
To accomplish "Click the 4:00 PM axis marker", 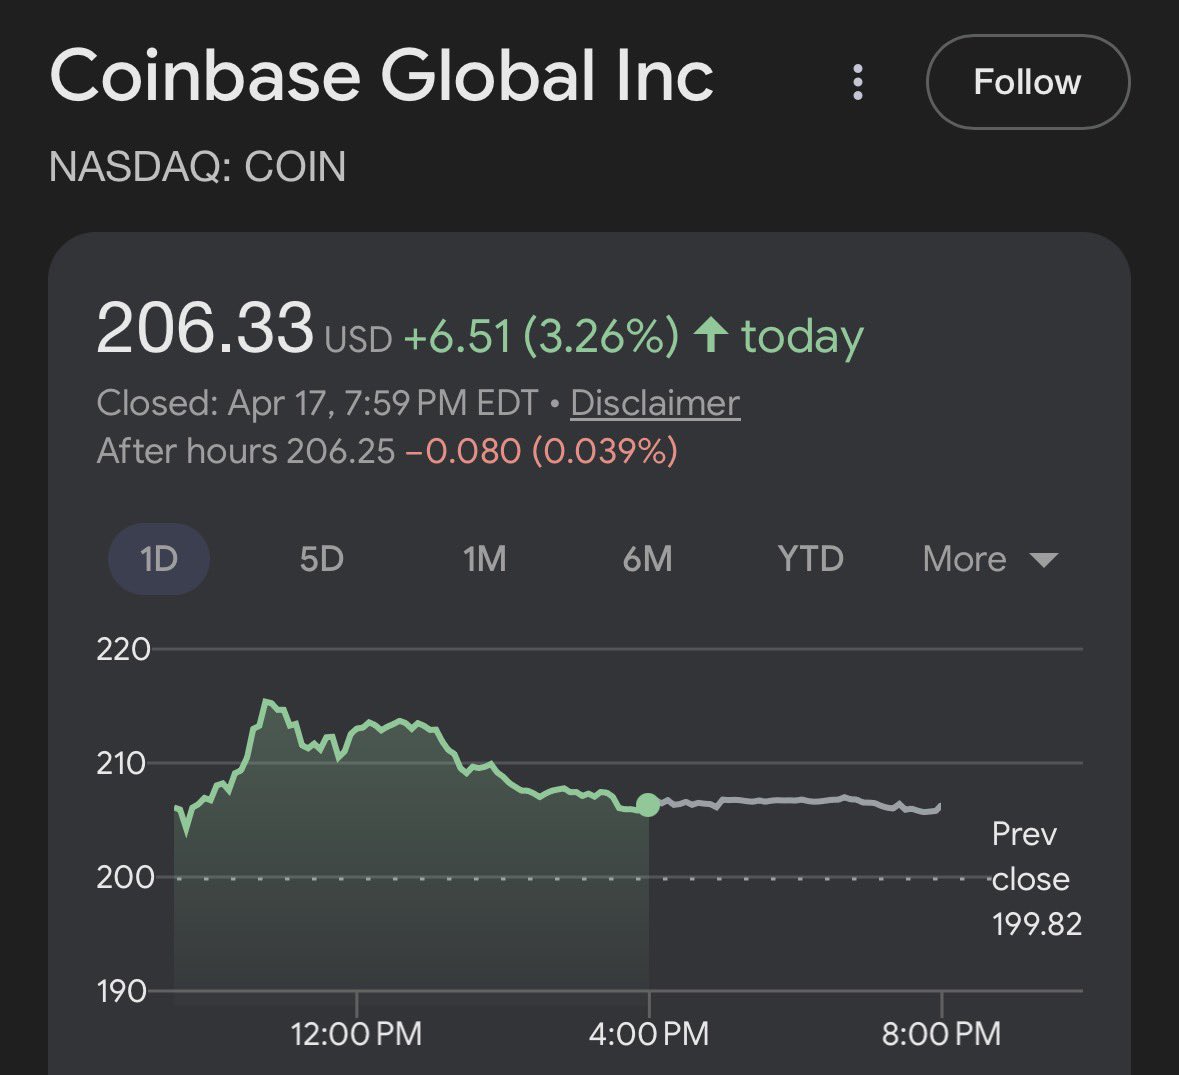I will pyautogui.click(x=649, y=1033).
